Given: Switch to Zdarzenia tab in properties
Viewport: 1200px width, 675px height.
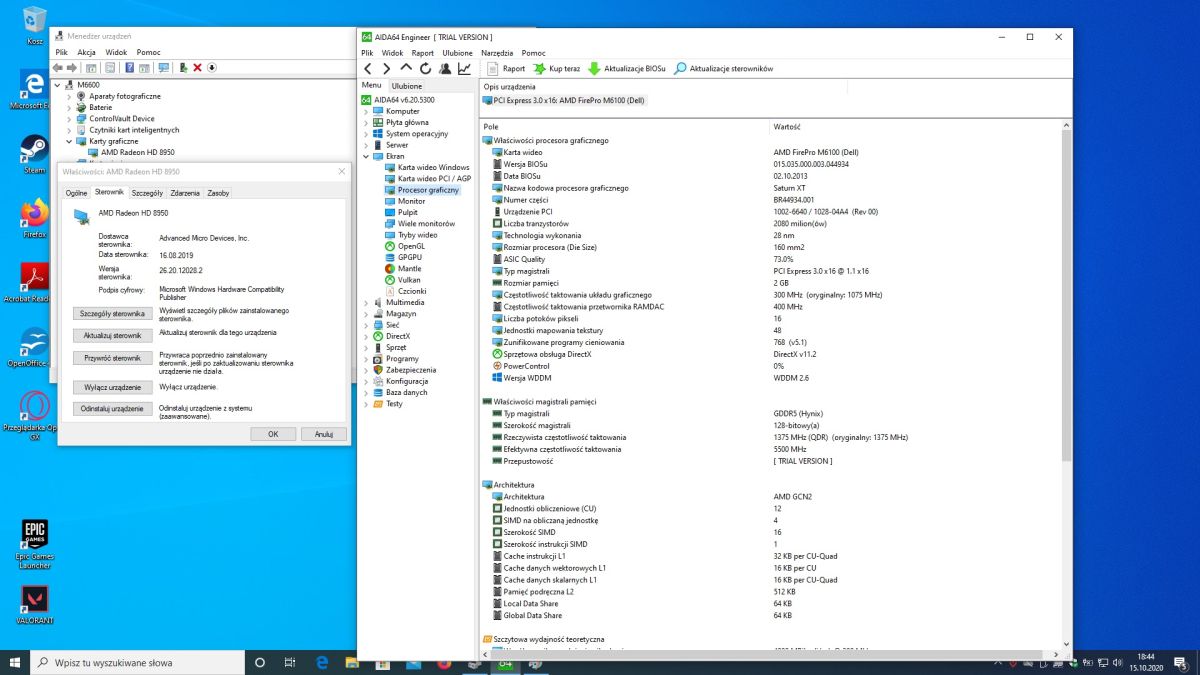Looking at the screenshot, I should tap(185, 193).
